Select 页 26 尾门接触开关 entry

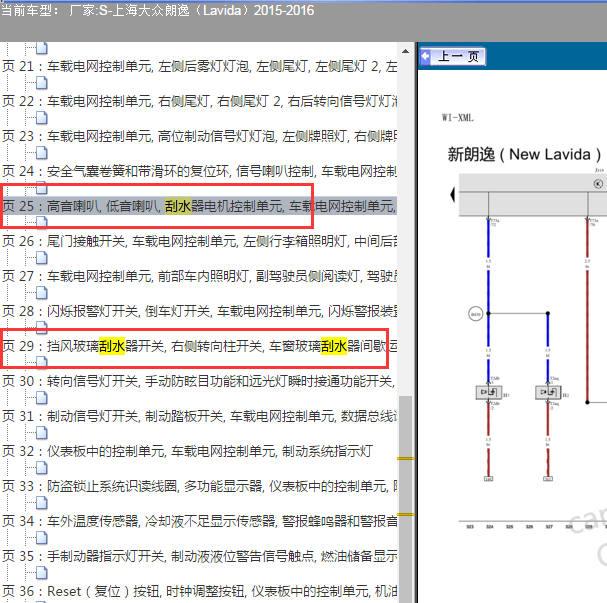pyautogui.click(x=199, y=241)
